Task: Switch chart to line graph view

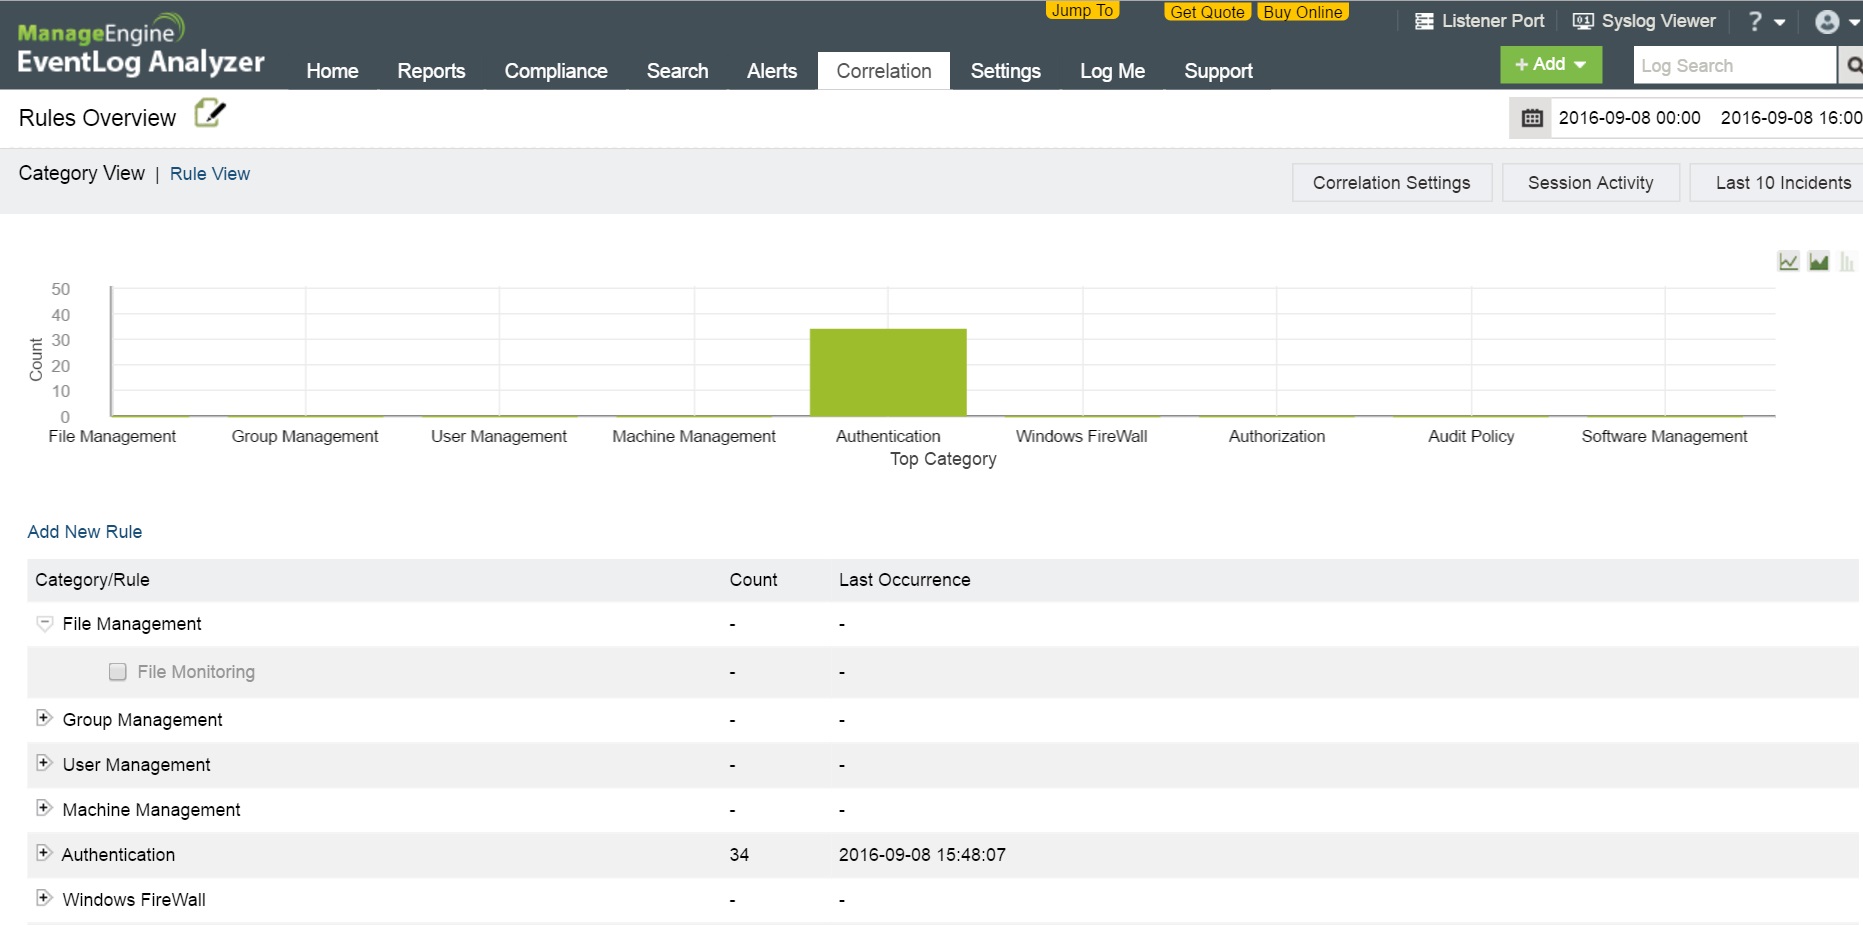Action: [x=1788, y=262]
